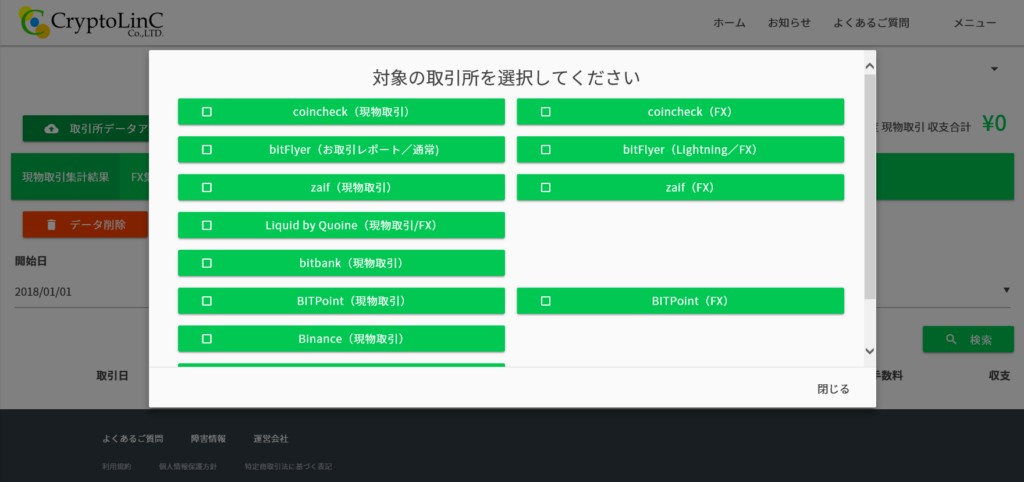Click the 閉じる button in dialog
This screenshot has height=482, width=1024.
833,389
